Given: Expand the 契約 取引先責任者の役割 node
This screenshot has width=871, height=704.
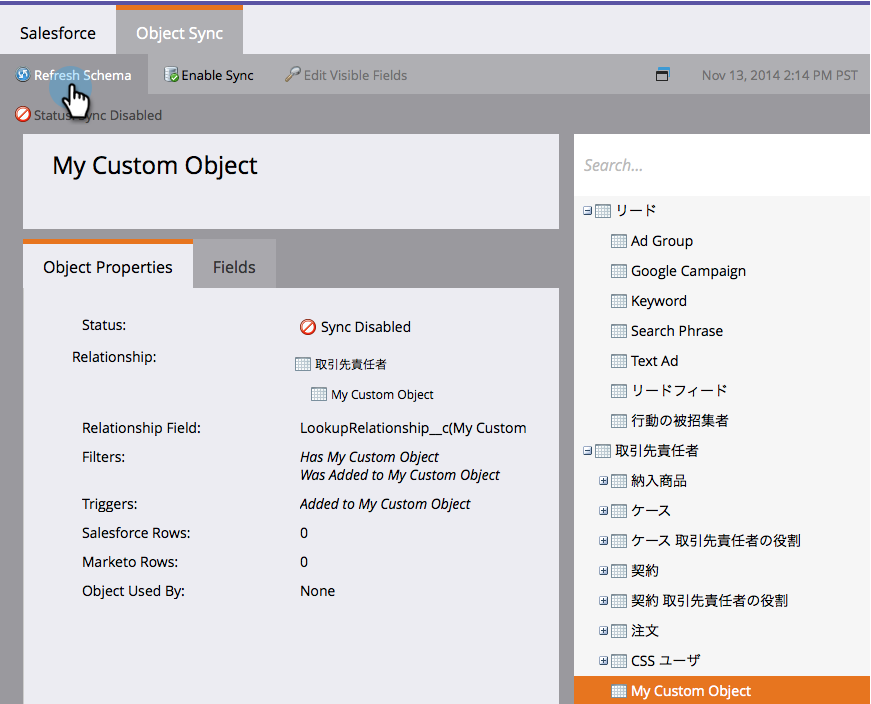Looking at the screenshot, I should pos(603,601).
